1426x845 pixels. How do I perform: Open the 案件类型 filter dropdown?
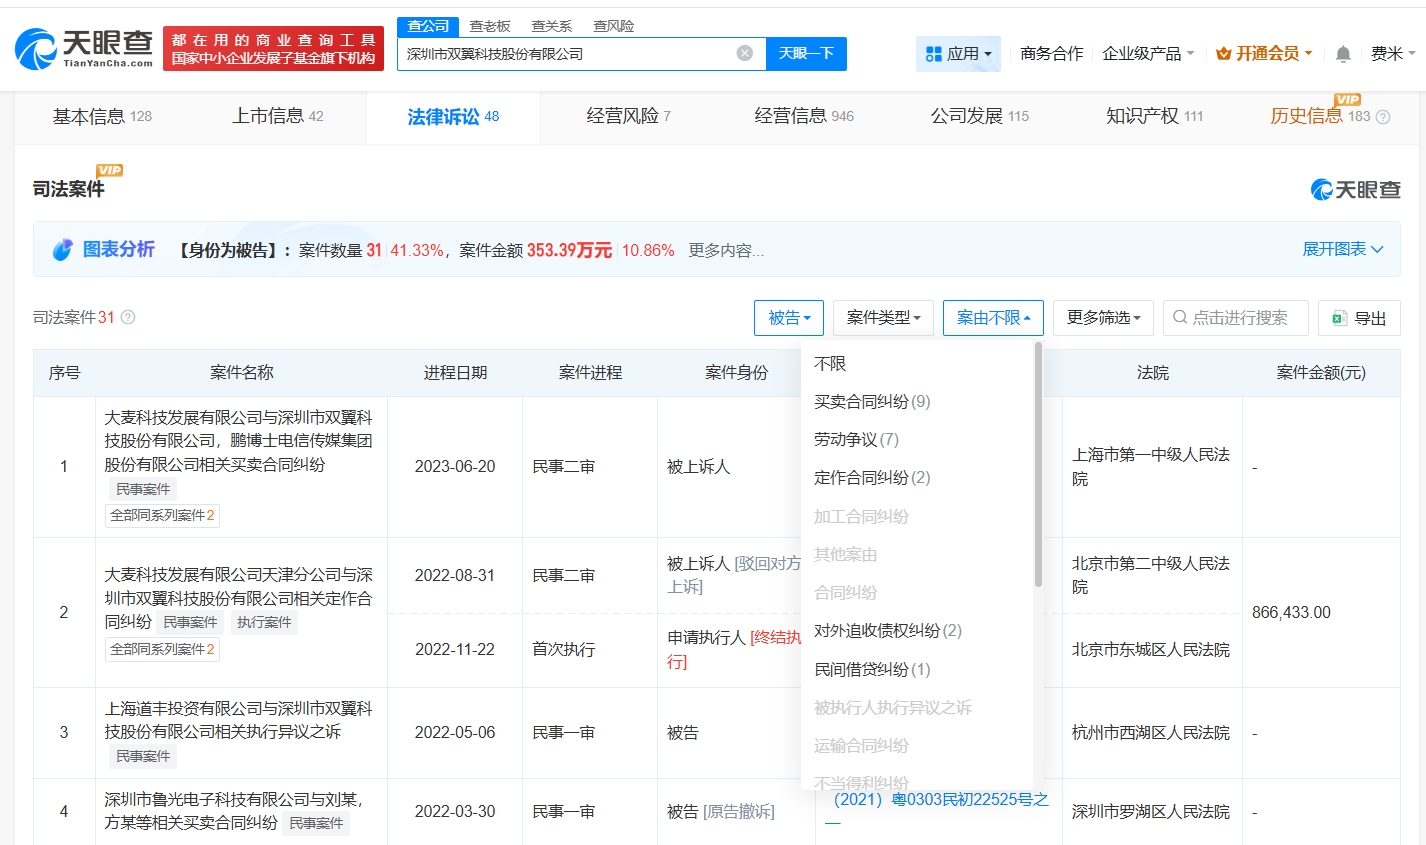[x=883, y=317]
